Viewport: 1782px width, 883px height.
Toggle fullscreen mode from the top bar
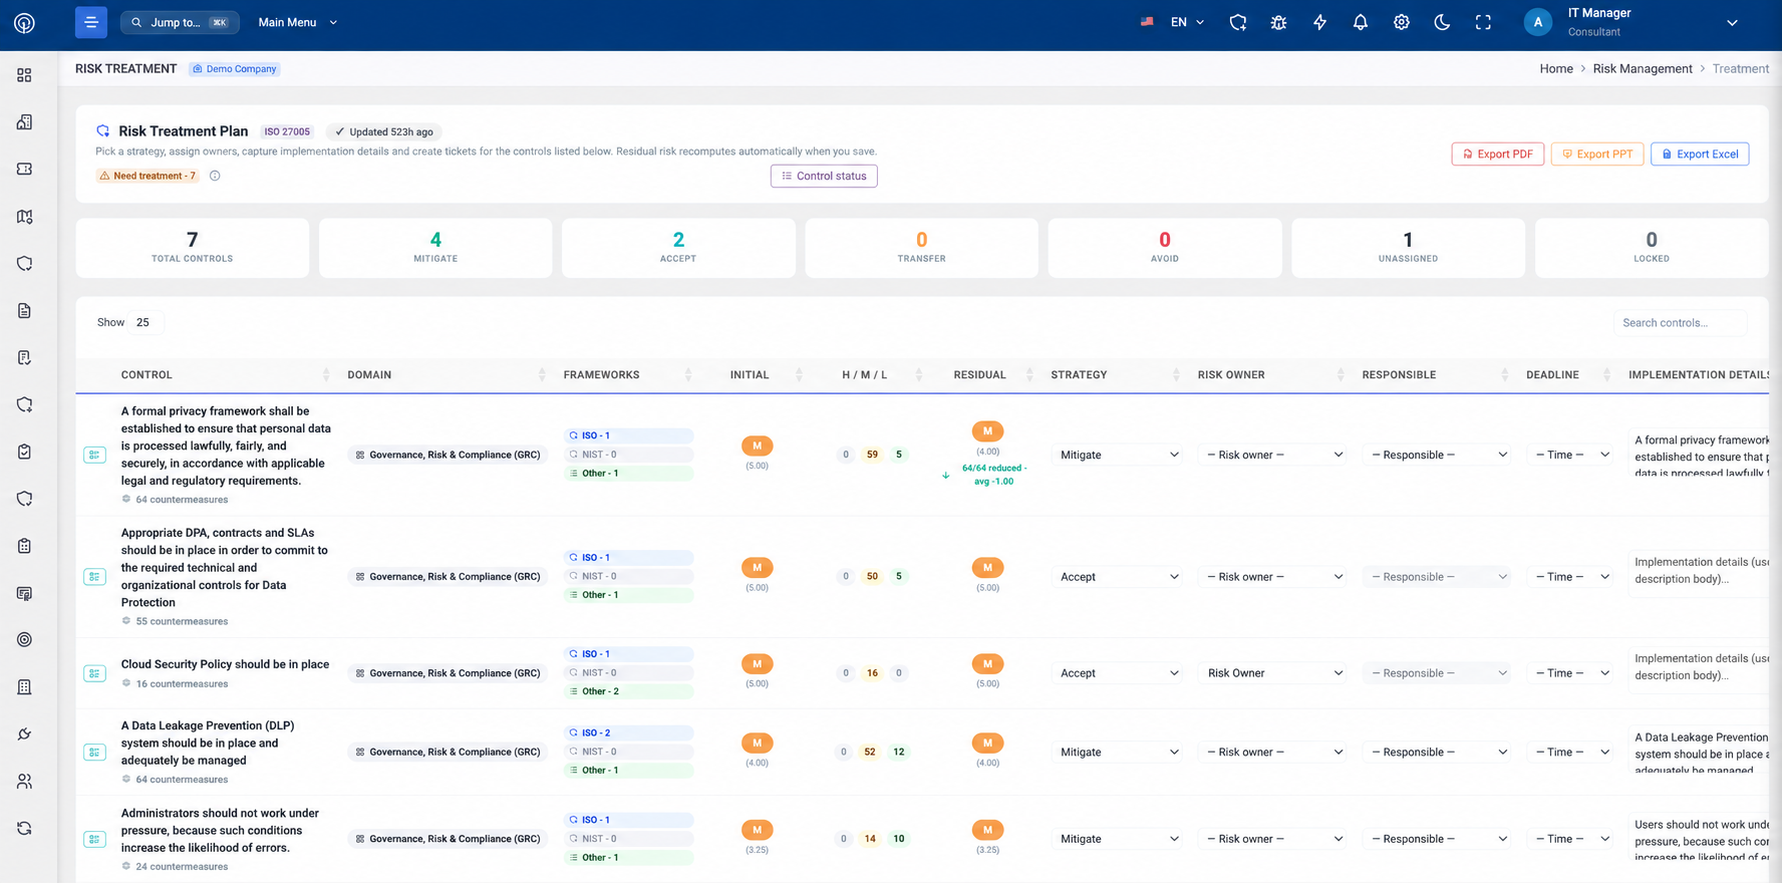coord(1483,22)
